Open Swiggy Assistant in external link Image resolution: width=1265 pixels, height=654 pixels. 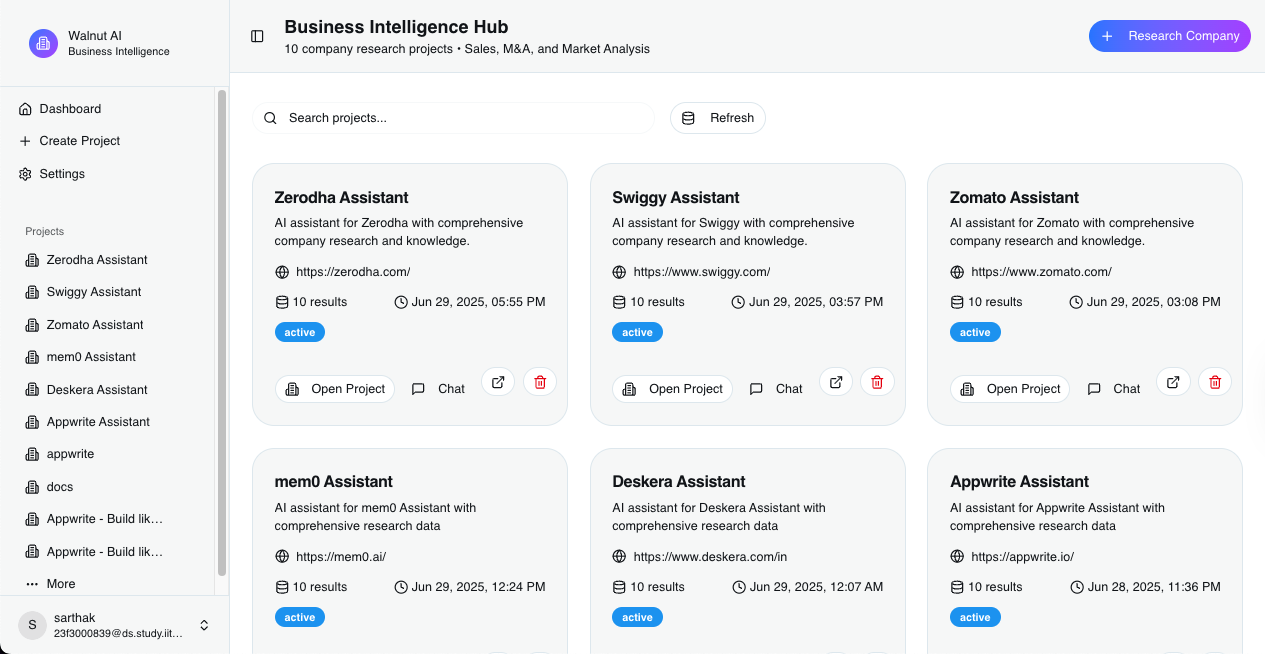836,382
